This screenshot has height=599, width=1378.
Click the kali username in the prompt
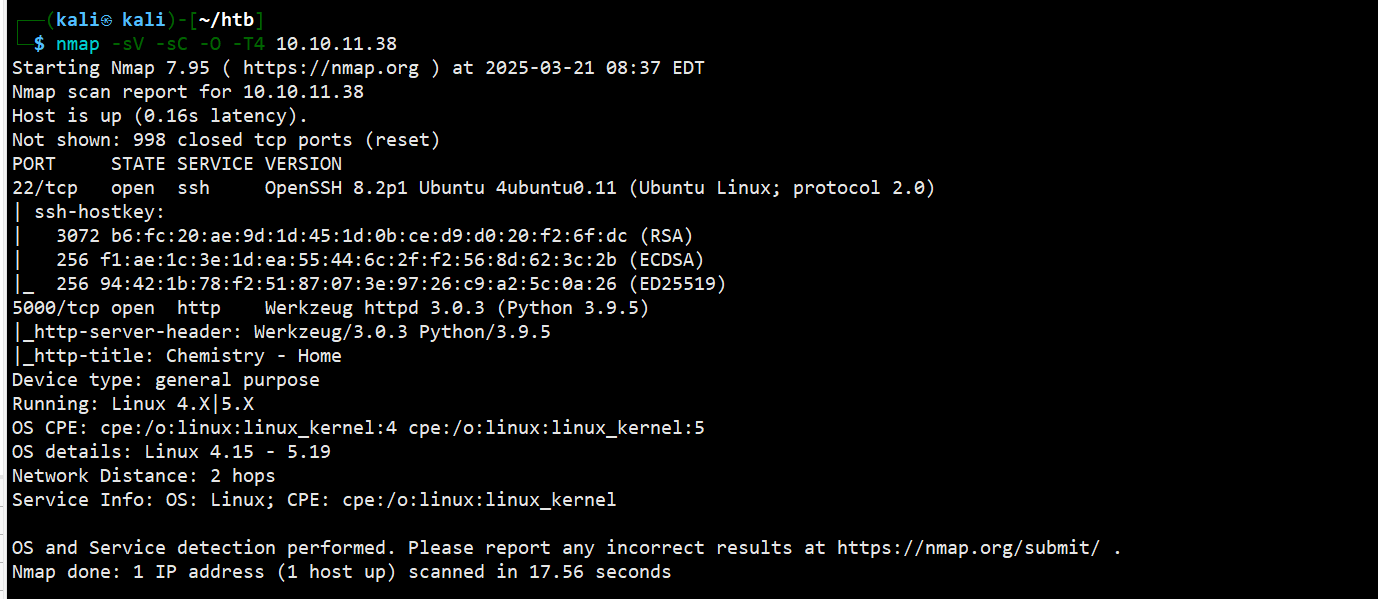pyautogui.click(x=77, y=20)
